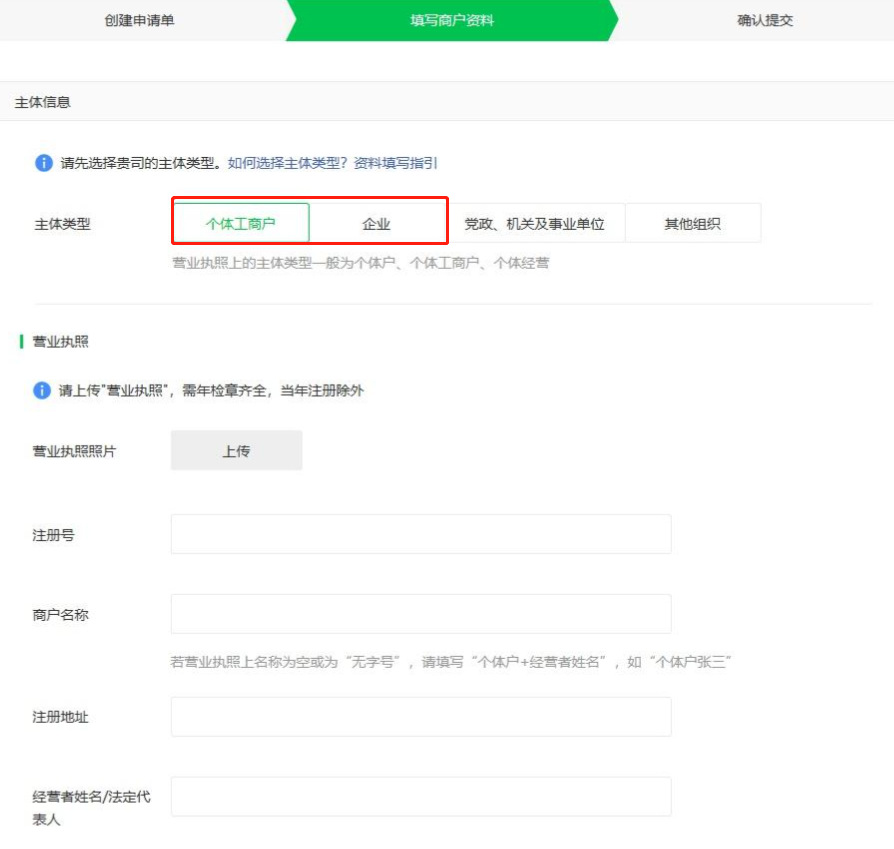Click the 主体类型 field label

pyautogui.click(x=62, y=224)
